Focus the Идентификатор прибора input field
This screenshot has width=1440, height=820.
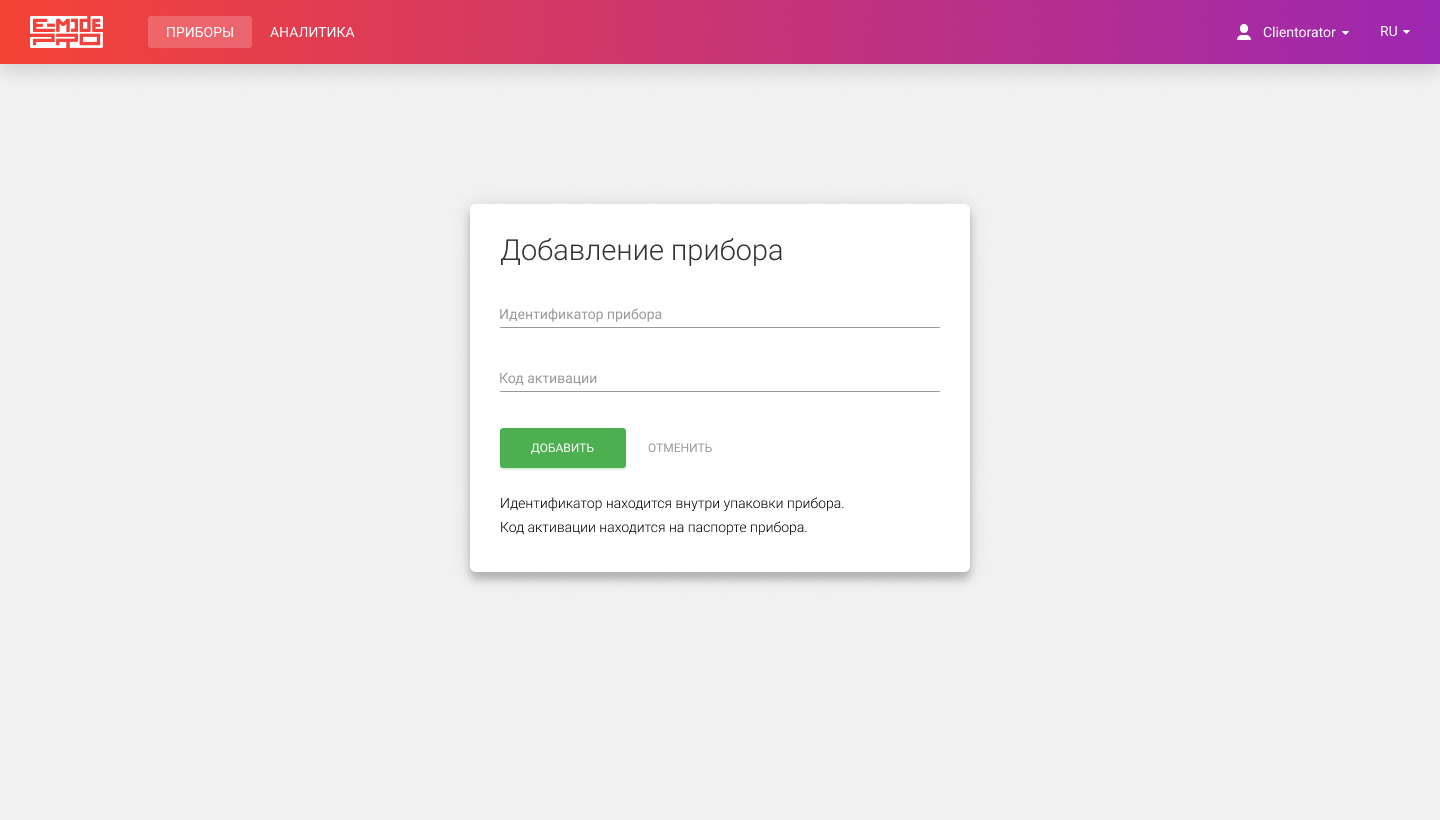coord(719,314)
